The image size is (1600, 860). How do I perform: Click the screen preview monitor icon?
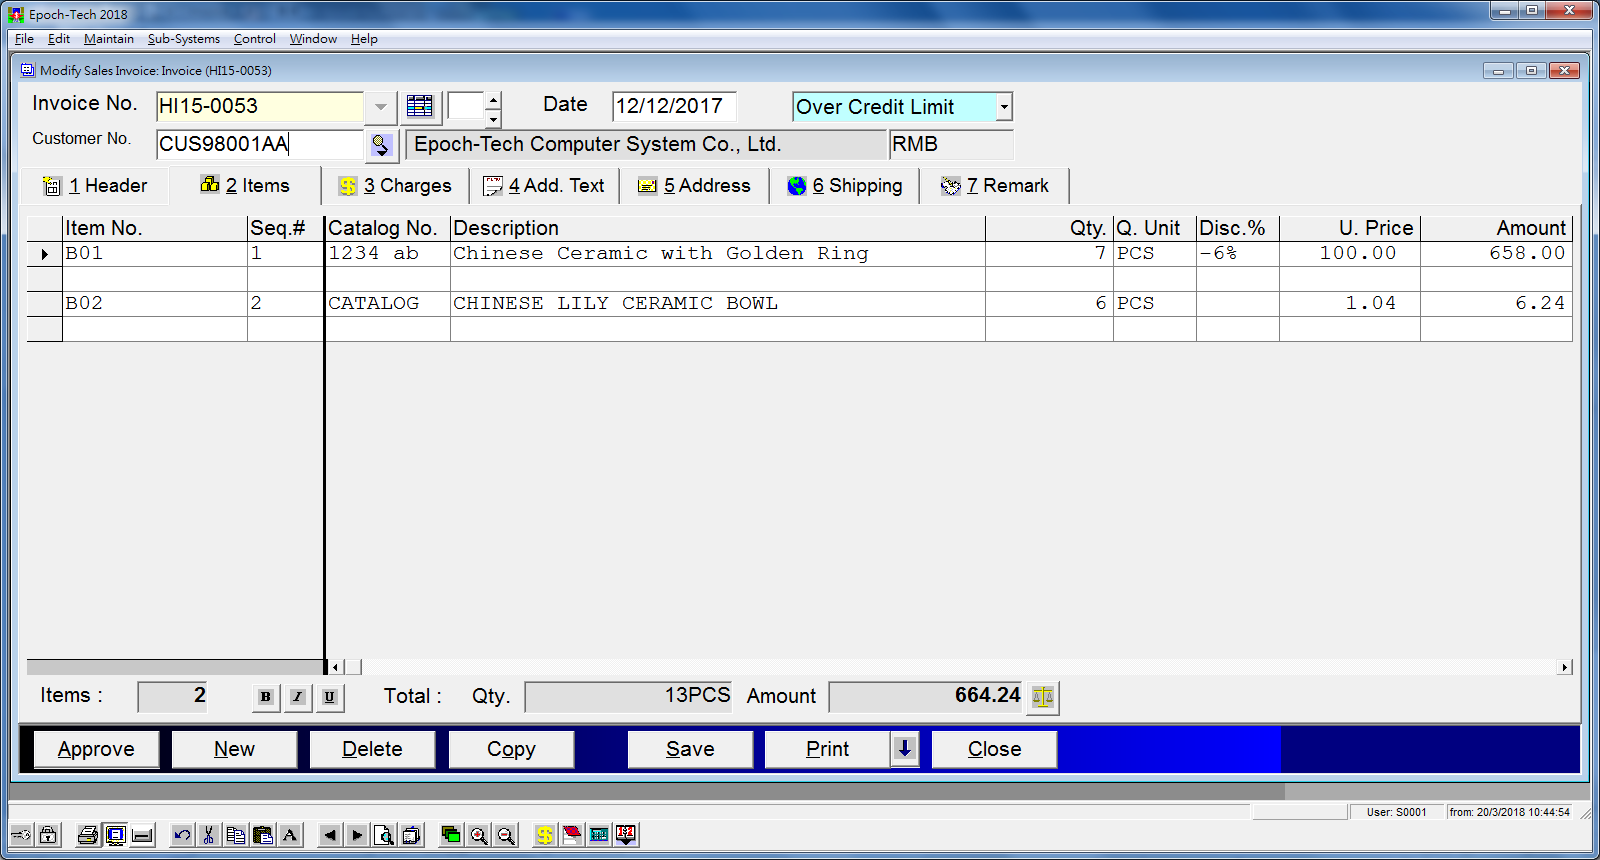tap(116, 835)
